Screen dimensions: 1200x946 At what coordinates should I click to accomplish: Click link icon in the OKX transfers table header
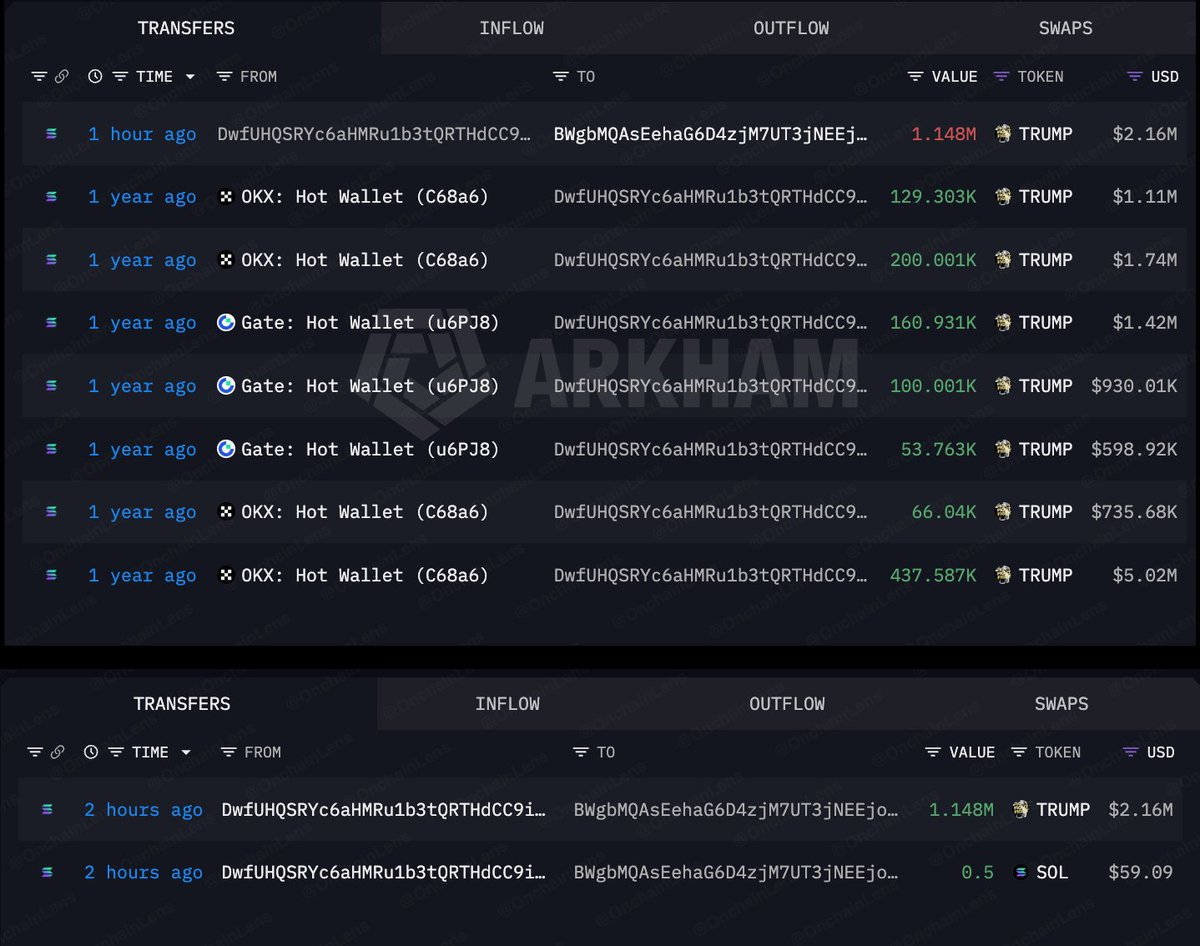[61, 77]
